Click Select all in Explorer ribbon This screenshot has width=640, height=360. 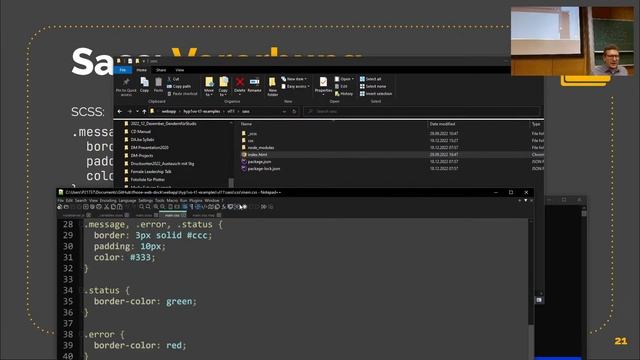click(370, 79)
